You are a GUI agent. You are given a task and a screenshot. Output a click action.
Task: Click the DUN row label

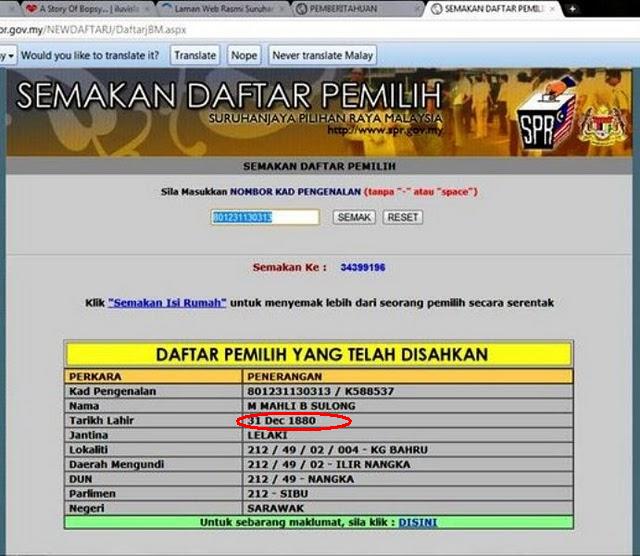tap(80, 479)
